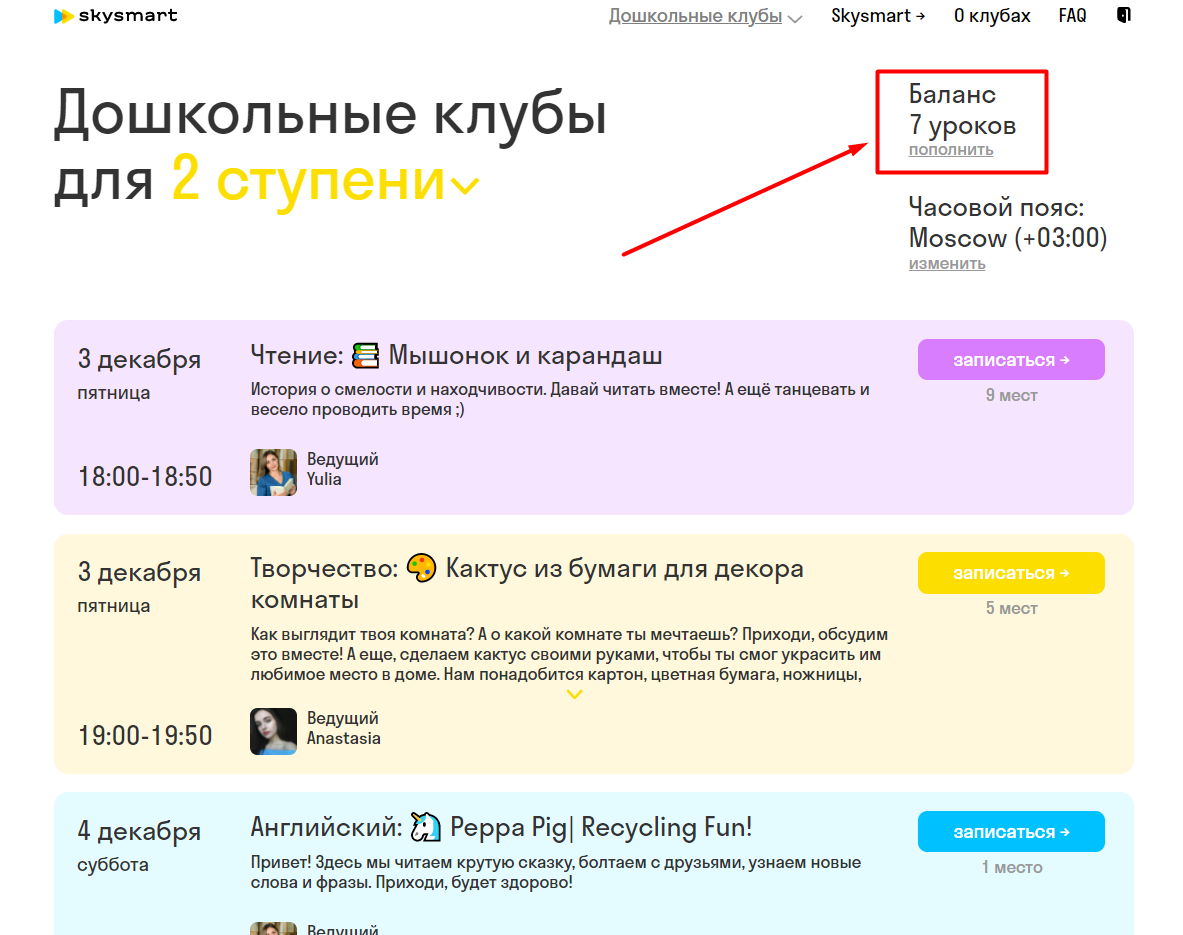The image size is (1183, 935).
Task: Click the 5 мест availability text
Action: pyautogui.click(x=1011, y=608)
